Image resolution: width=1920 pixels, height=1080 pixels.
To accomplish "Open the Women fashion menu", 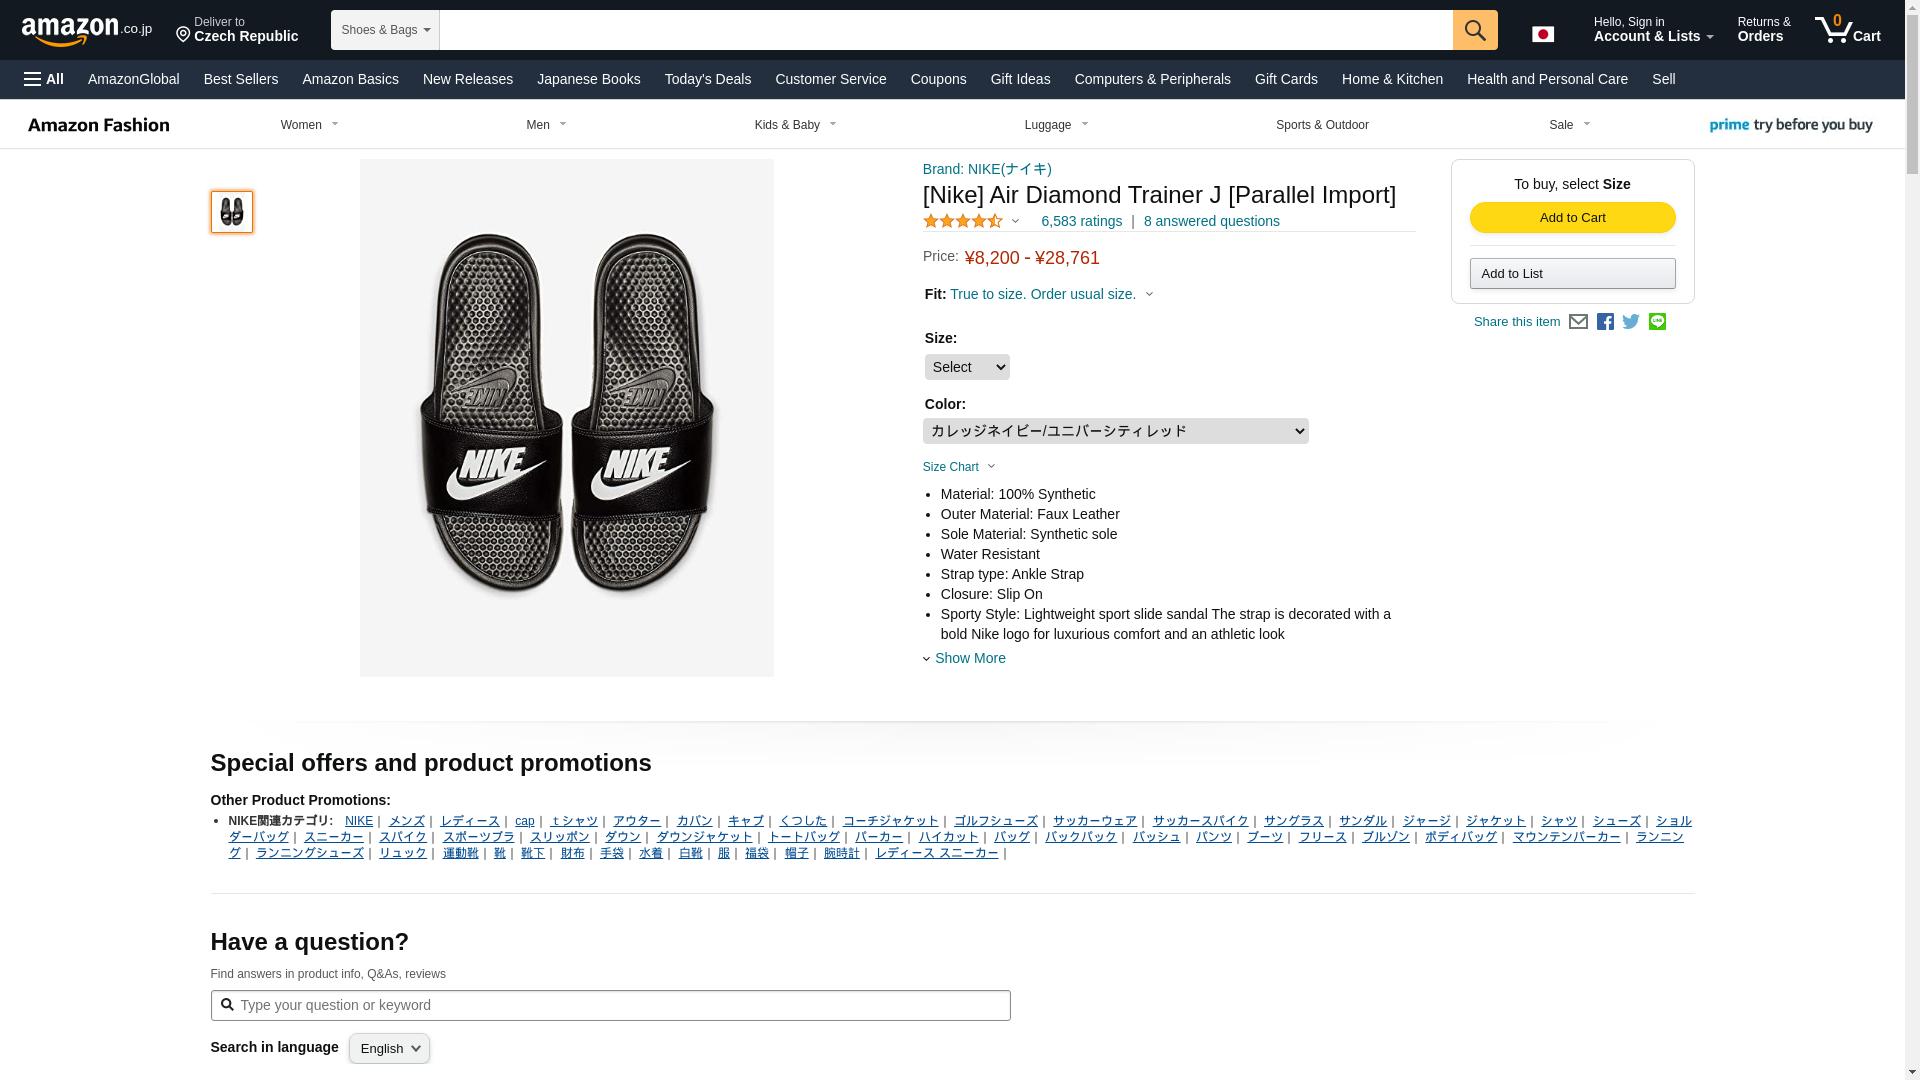I will (309, 125).
